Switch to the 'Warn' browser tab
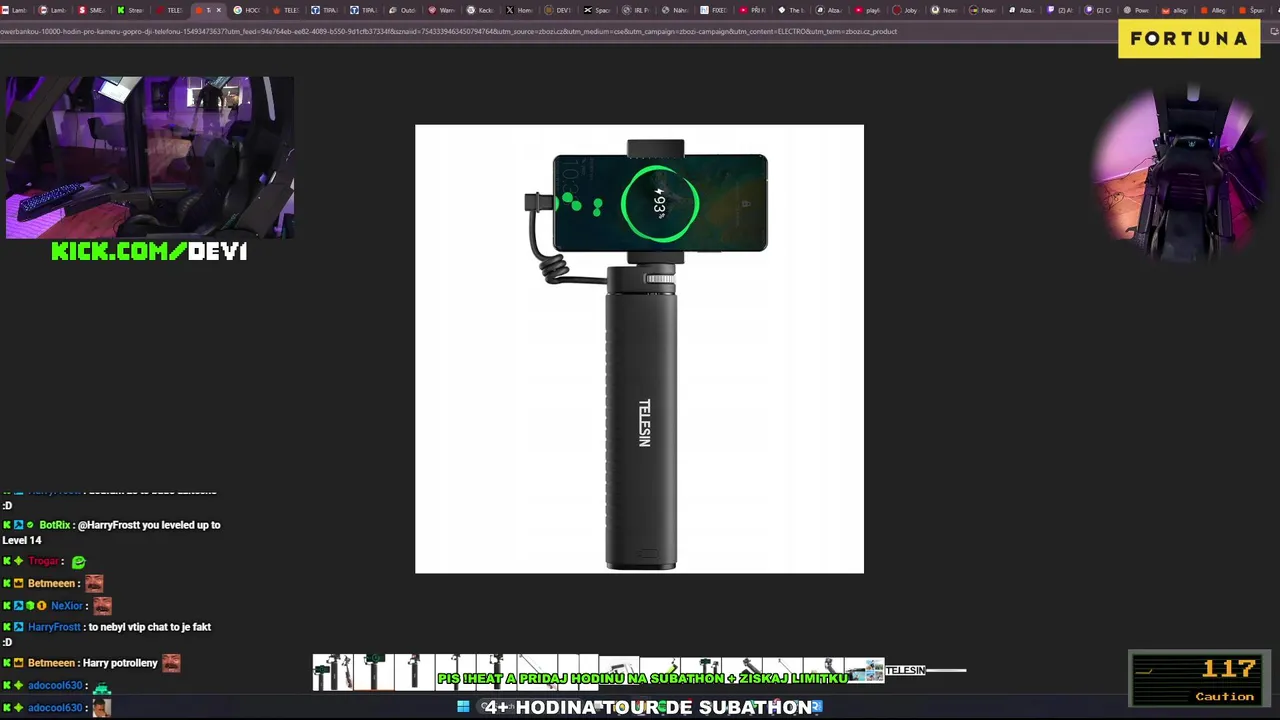Viewport: 1280px width, 720px height. coord(442,10)
